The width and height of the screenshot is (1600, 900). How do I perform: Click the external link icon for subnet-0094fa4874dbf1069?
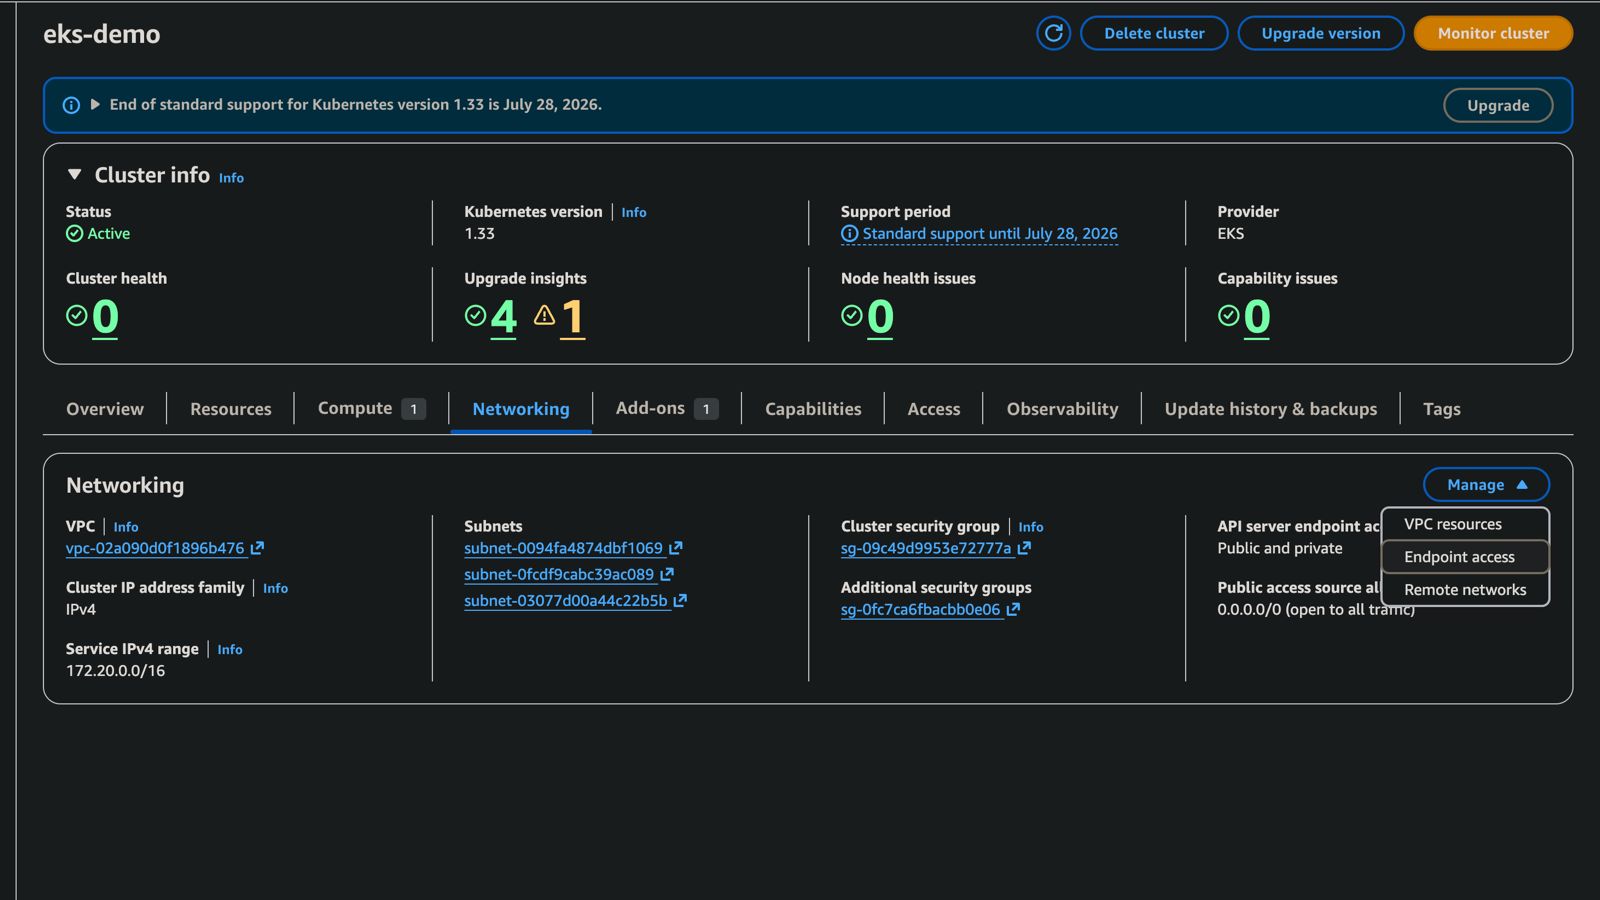coord(676,548)
